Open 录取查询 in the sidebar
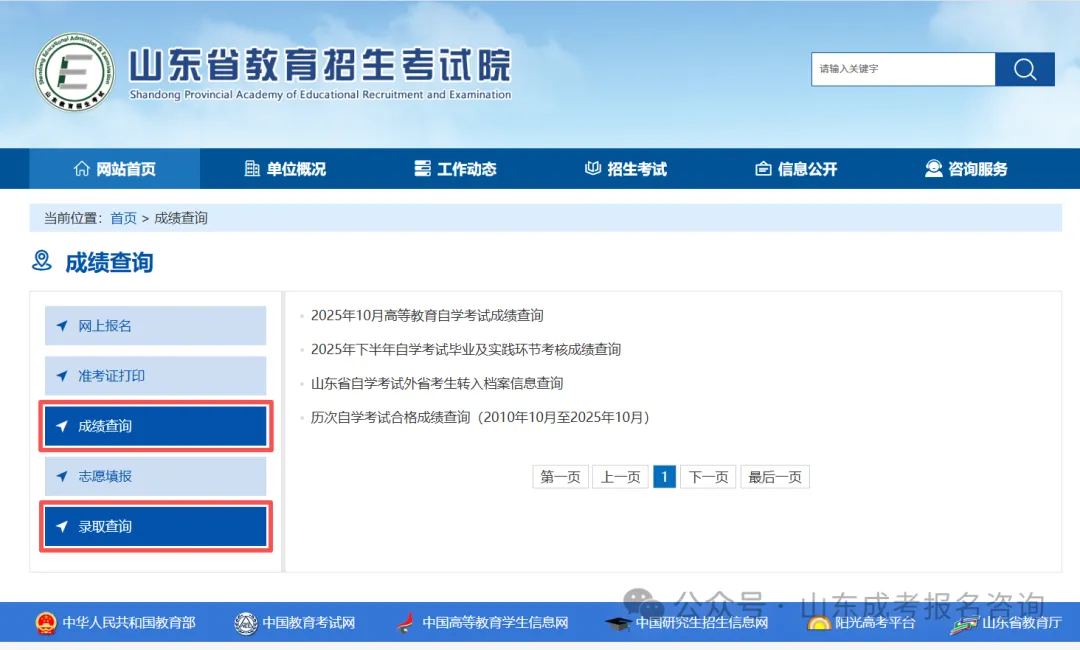Viewport: 1080px width, 650px height. point(155,527)
